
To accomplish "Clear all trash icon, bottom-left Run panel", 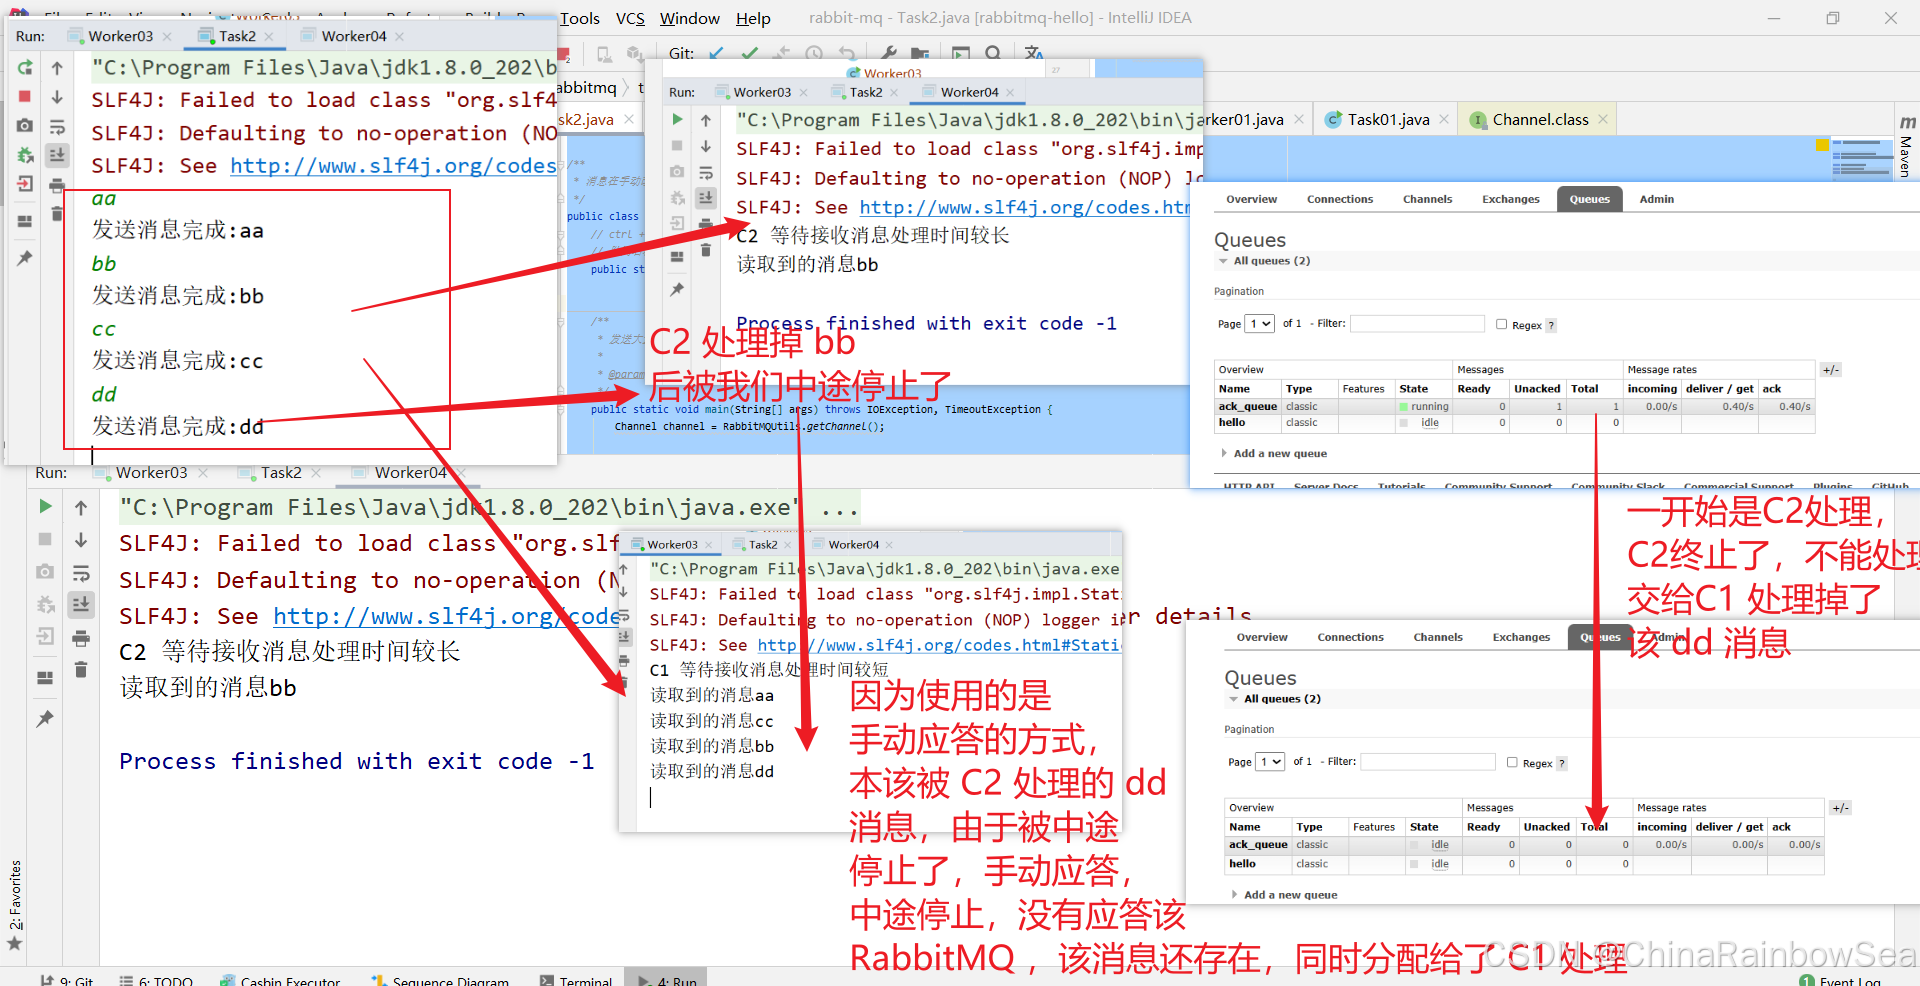I will [81, 669].
